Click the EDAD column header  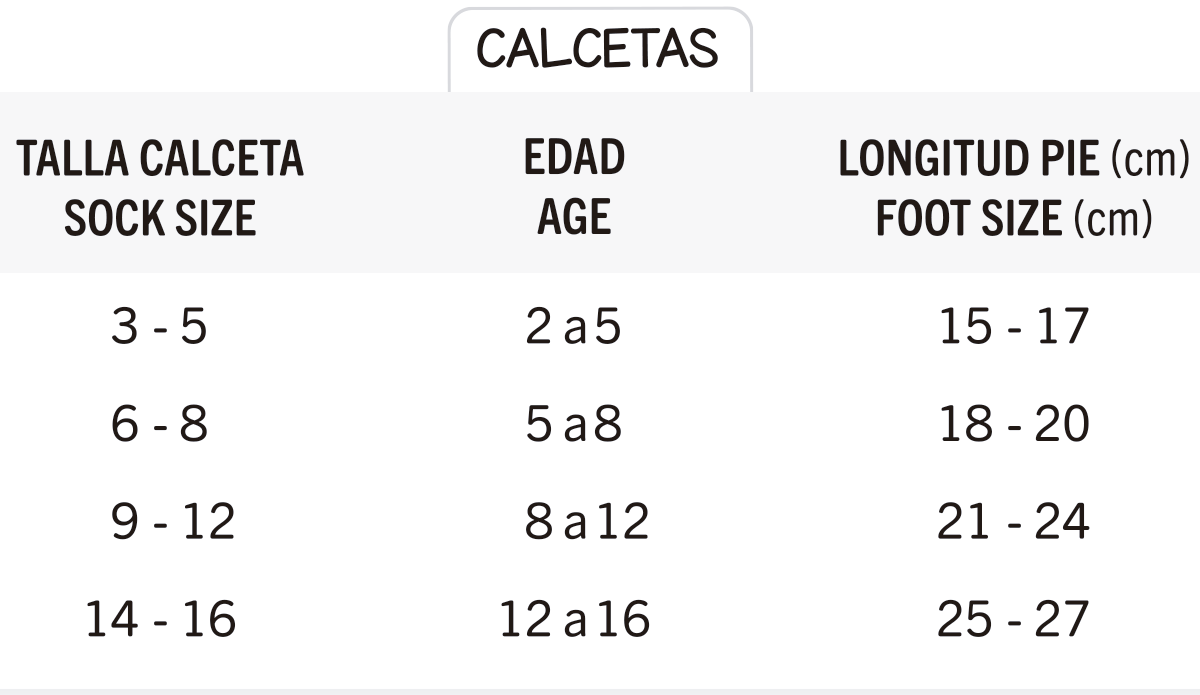575,159
